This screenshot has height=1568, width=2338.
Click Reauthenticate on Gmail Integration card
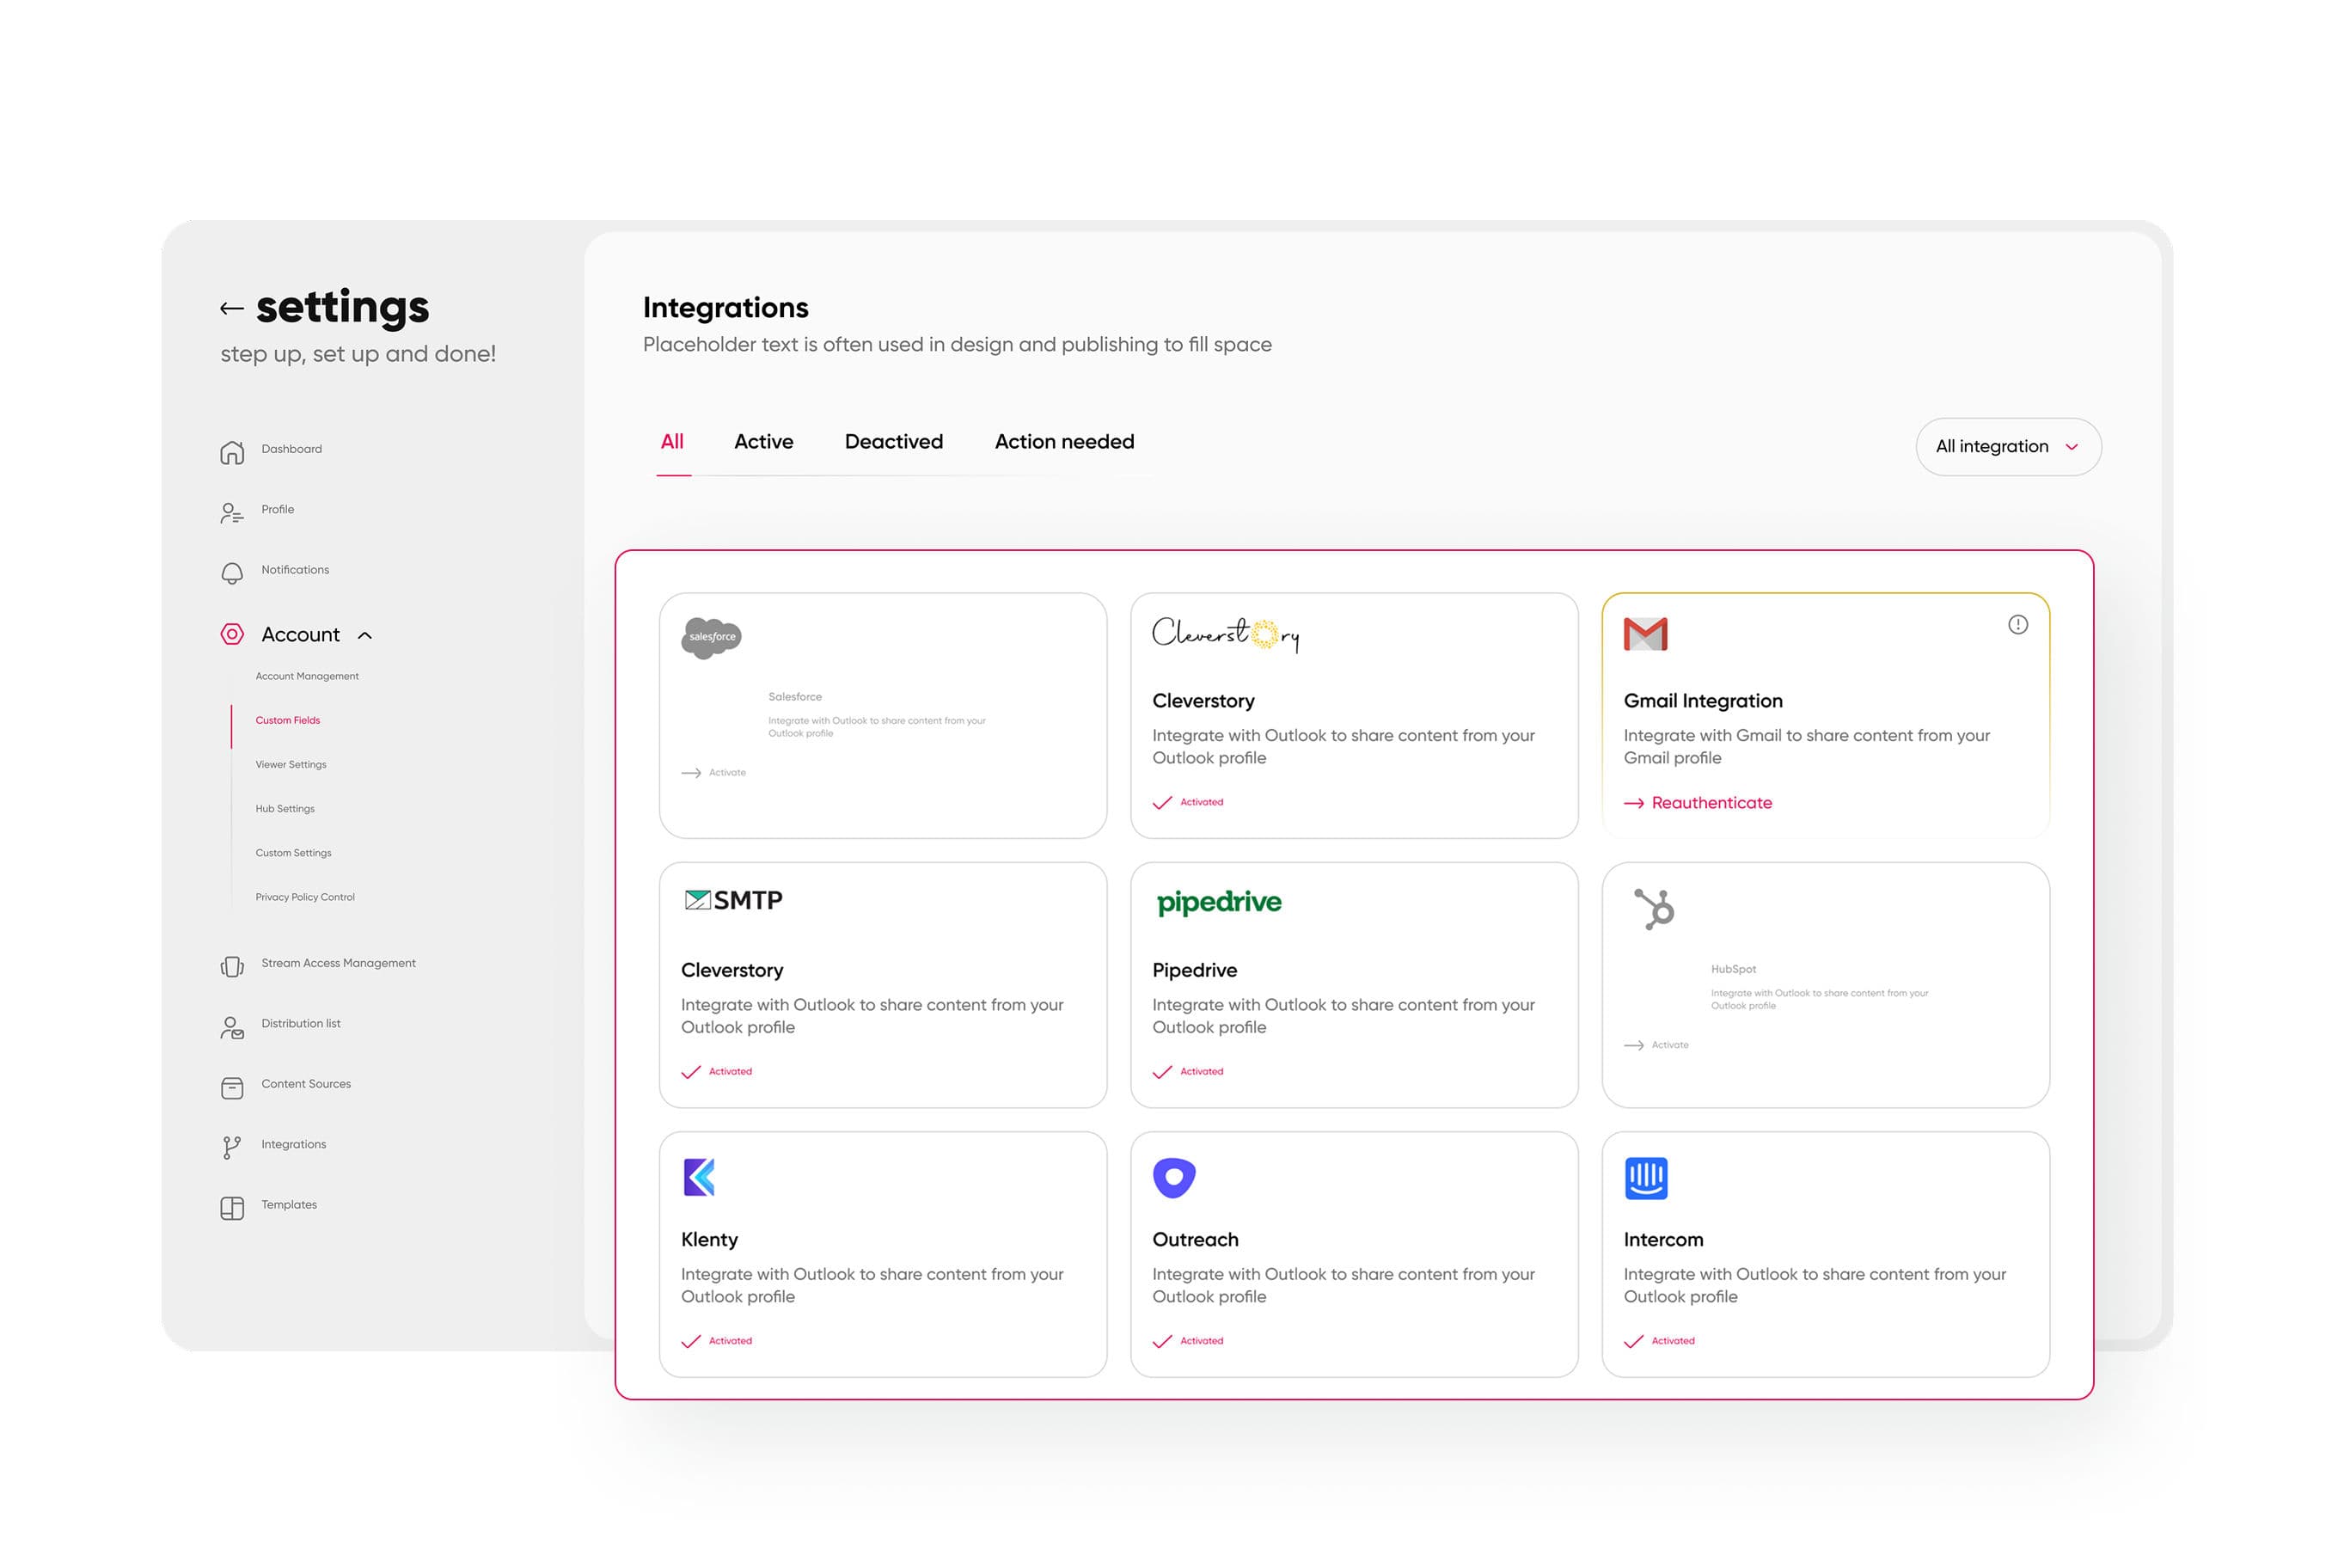coord(1698,803)
